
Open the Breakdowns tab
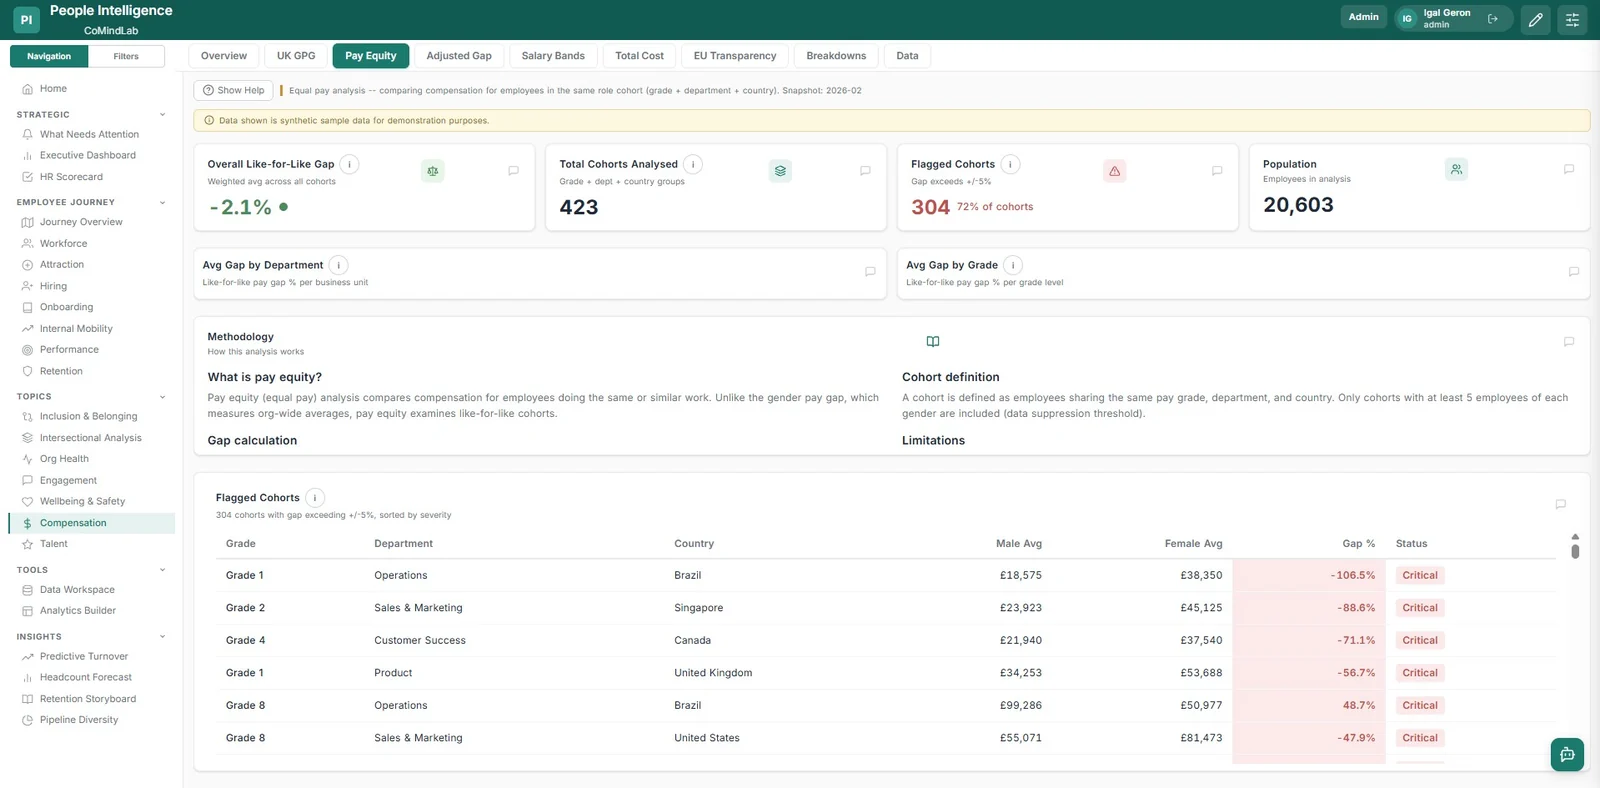click(x=836, y=56)
